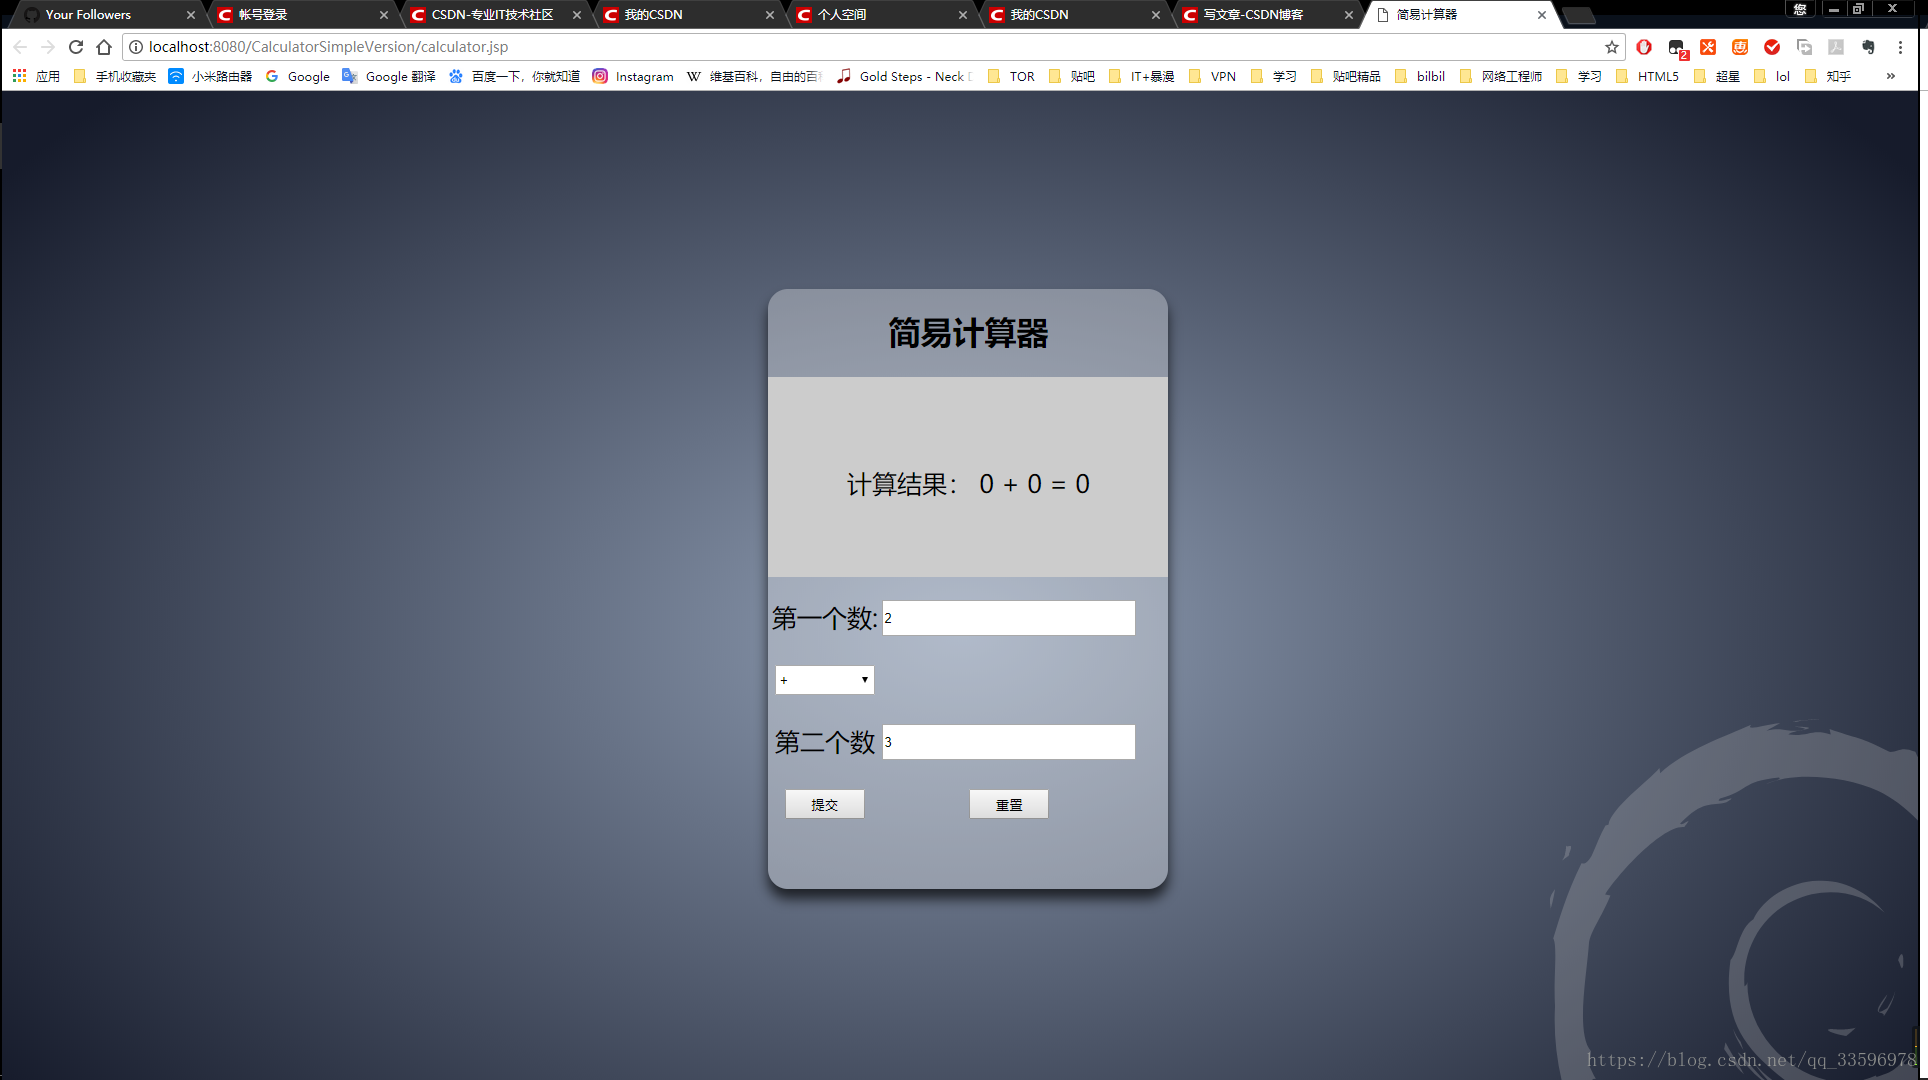The width and height of the screenshot is (1928, 1080).
Task: Expand the lol bookmark folder
Action: 1772,76
